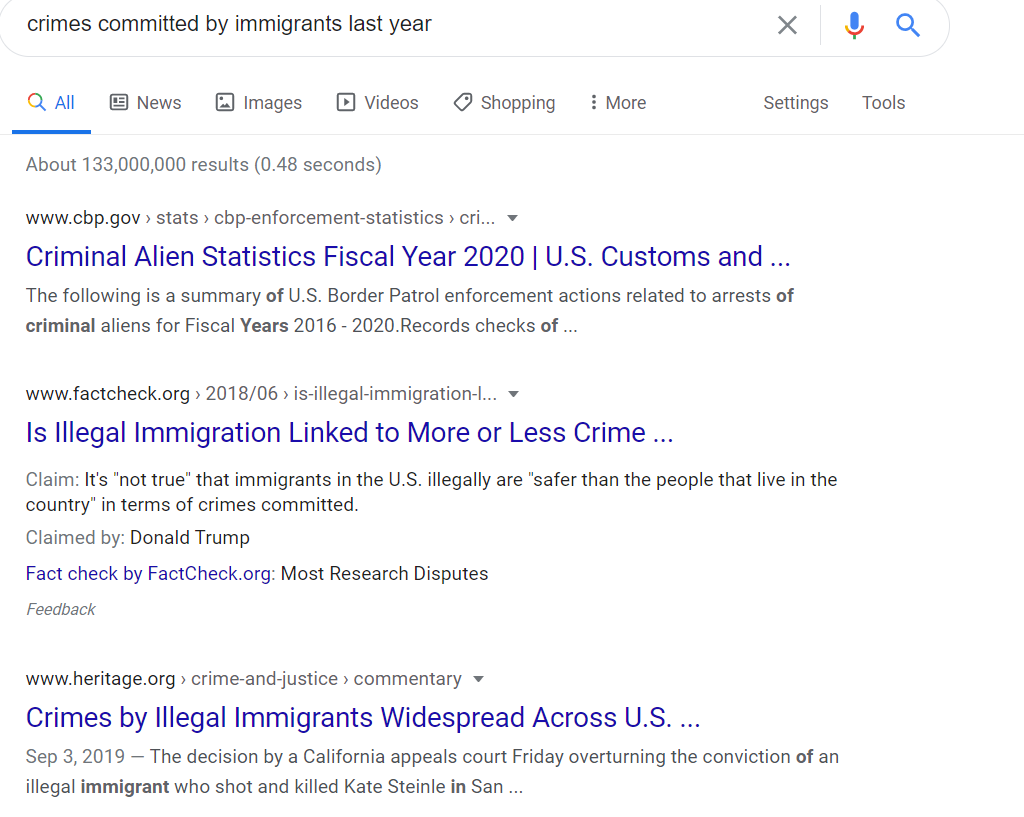The image size is (1024, 817).
Task: Clear the search query with X icon
Action: (x=787, y=25)
